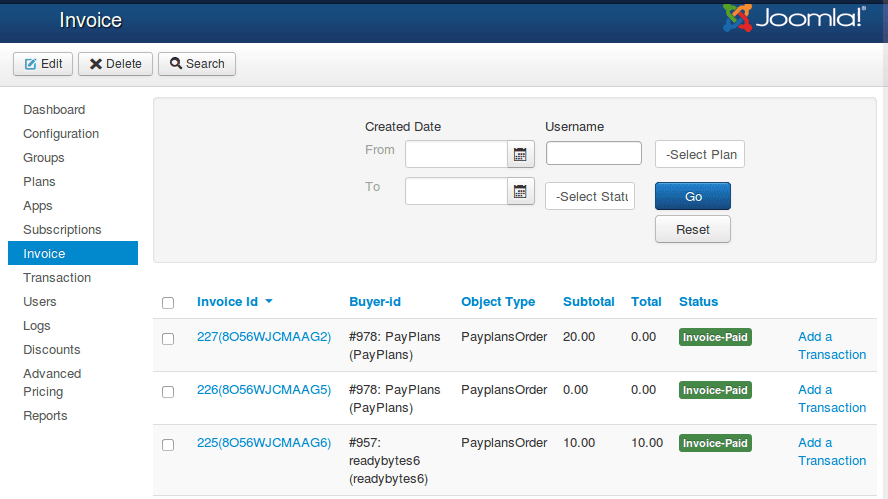Open the To date calendar picker

pos(520,191)
